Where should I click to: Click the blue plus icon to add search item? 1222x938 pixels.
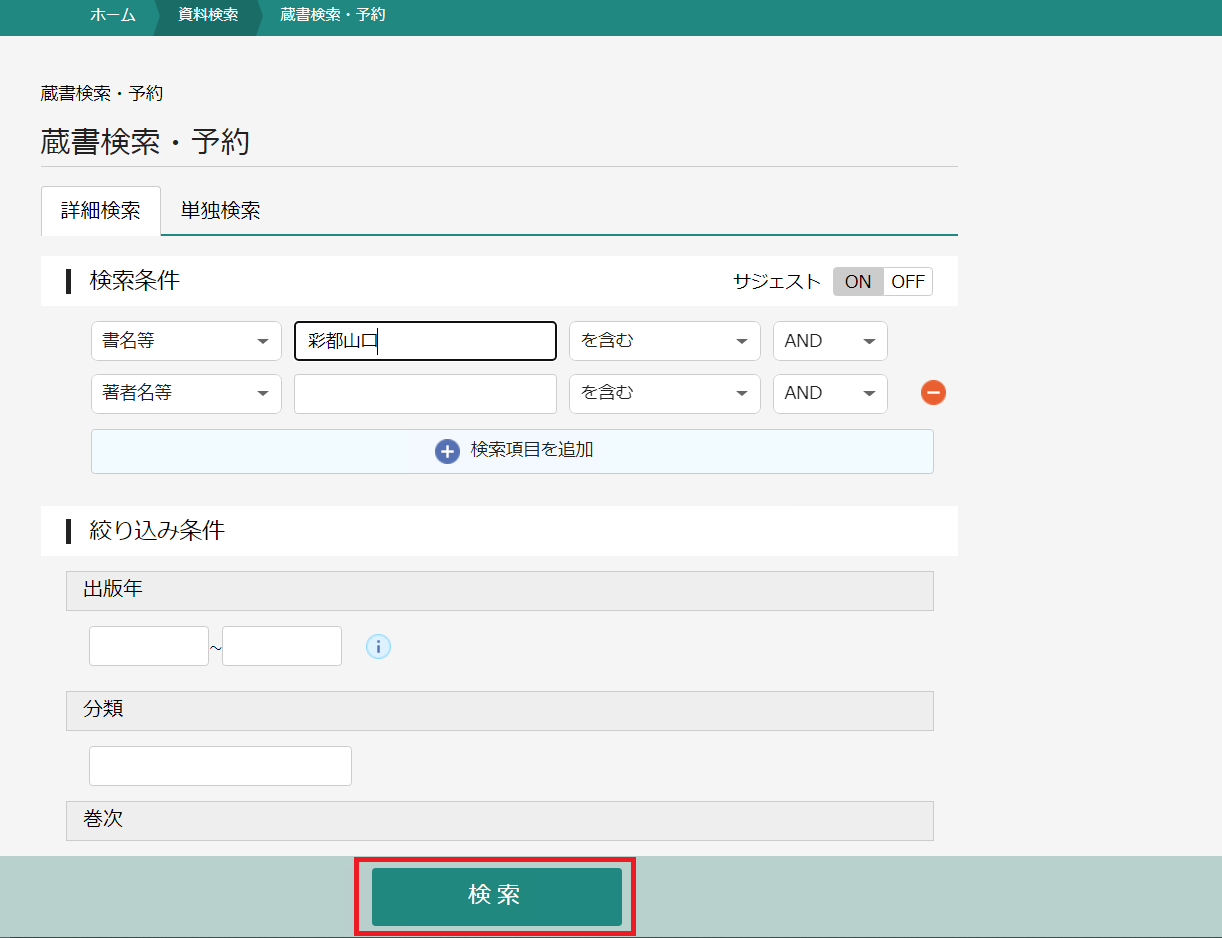point(447,451)
